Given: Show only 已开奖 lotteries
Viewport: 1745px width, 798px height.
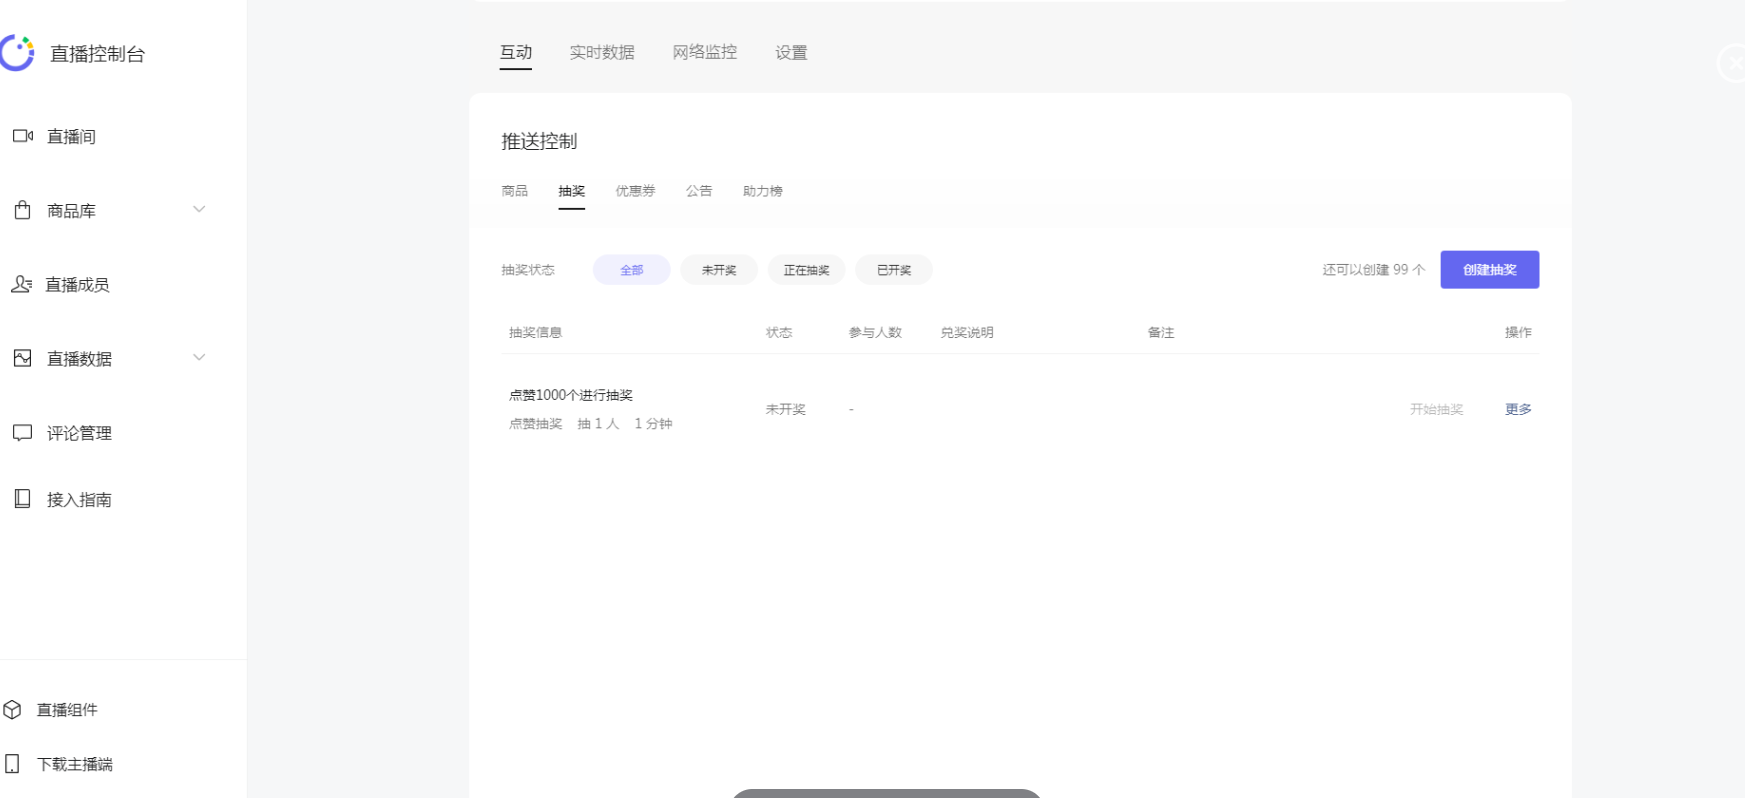Looking at the screenshot, I should (x=893, y=270).
